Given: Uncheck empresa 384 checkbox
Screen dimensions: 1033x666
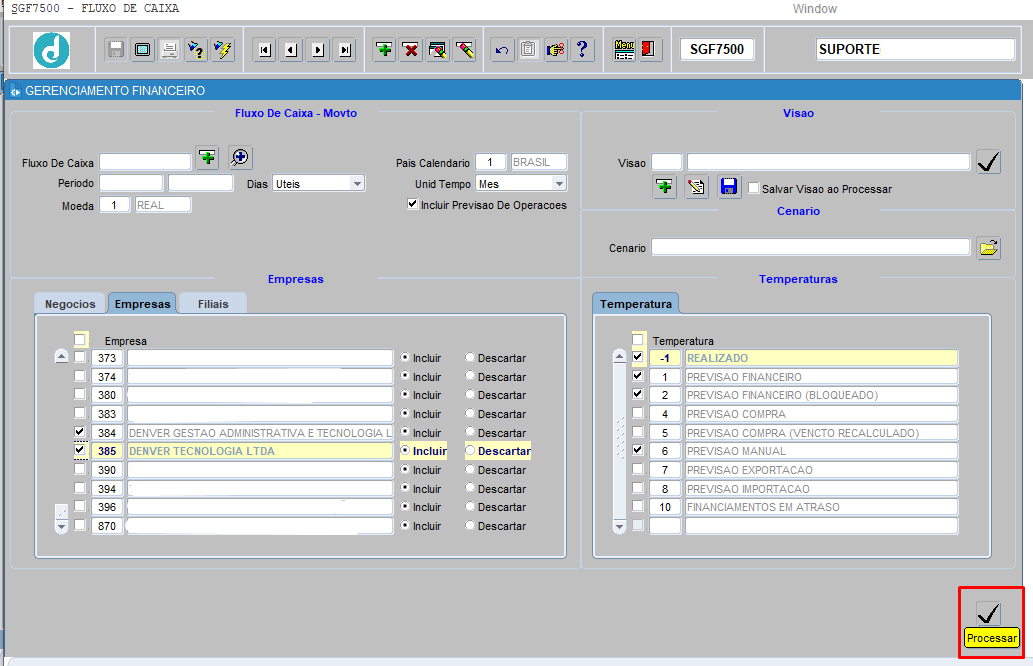Looking at the screenshot, I should coord(80,432).
